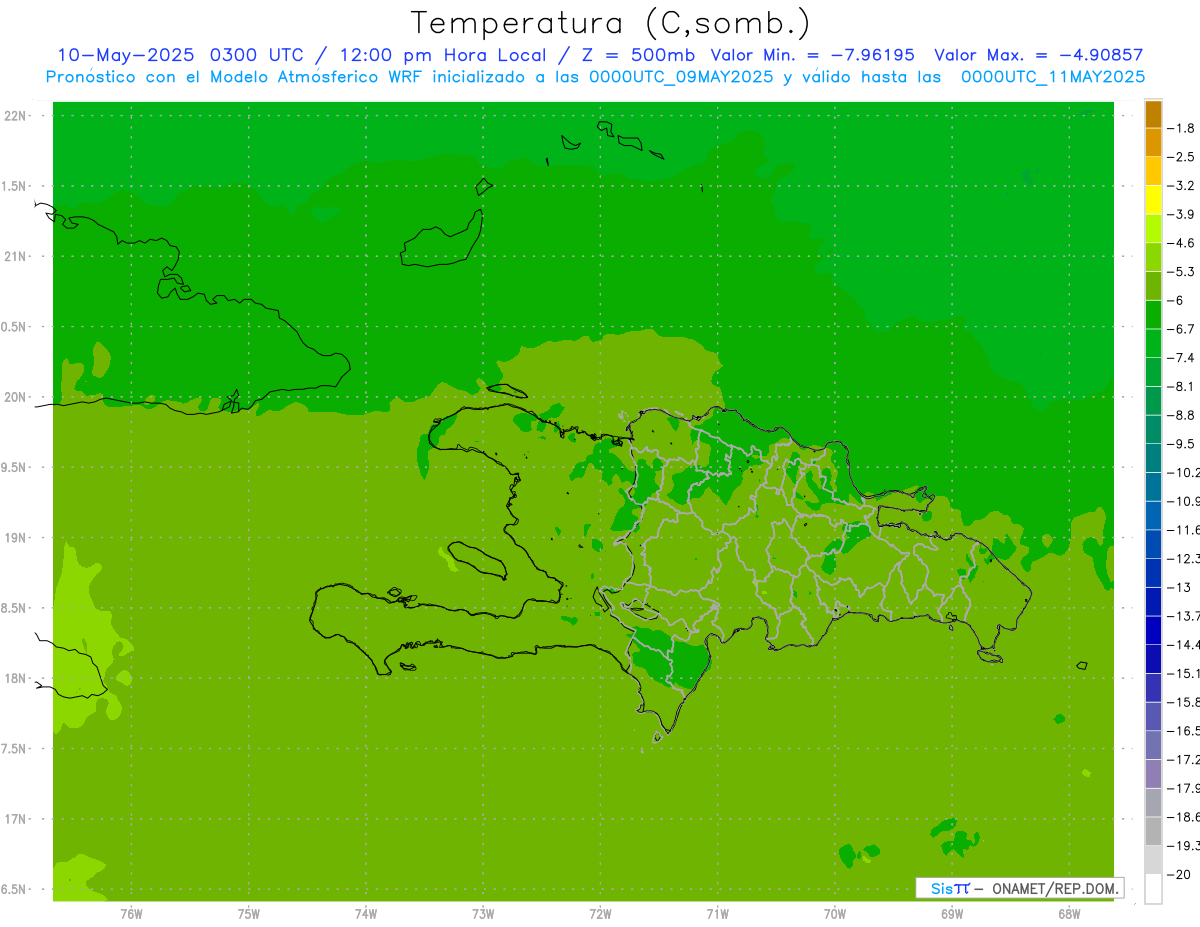
Task: Click the '68W' longitude label
Action: 1069,914
